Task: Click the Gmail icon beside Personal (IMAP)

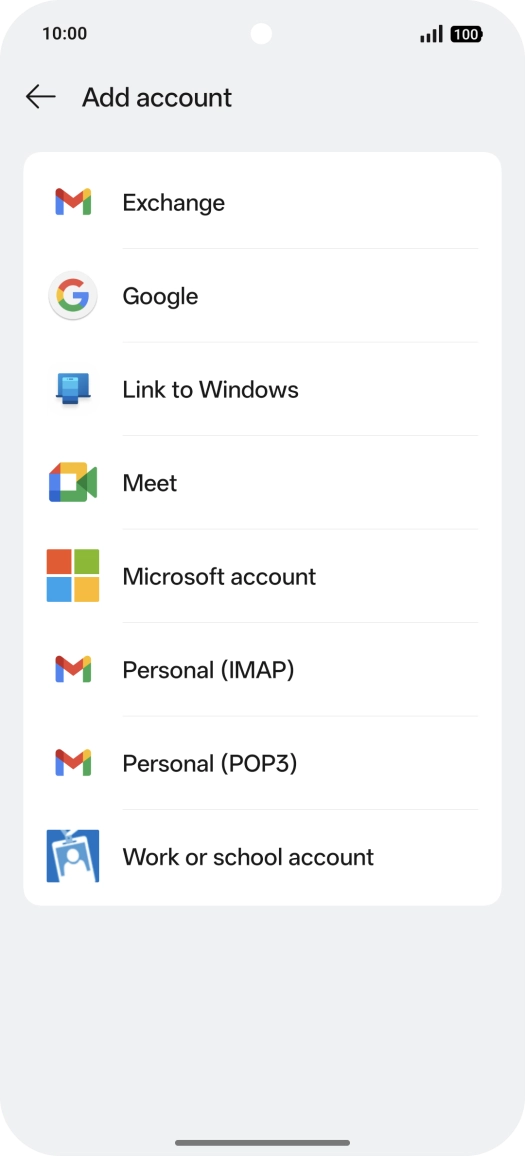Action: 73,669
